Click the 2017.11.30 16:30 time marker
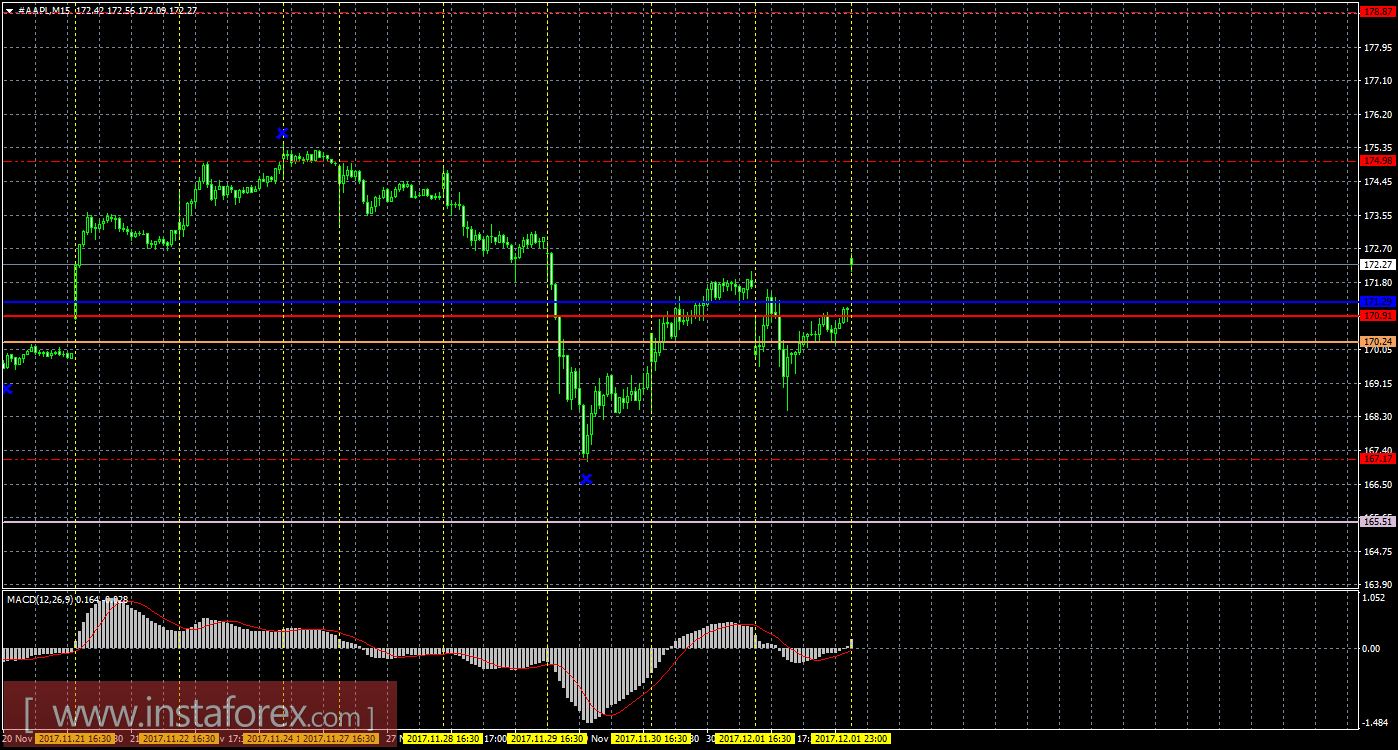1398x750 pixels. coord(651,738)
